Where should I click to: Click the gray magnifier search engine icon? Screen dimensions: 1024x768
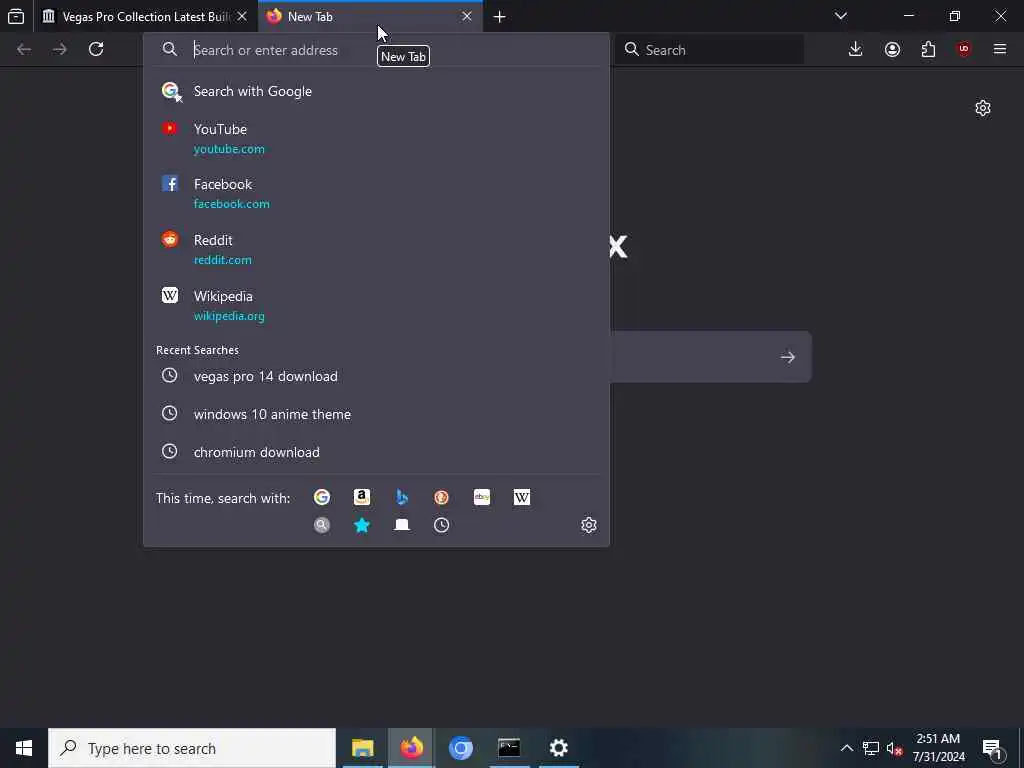(322, 525)
